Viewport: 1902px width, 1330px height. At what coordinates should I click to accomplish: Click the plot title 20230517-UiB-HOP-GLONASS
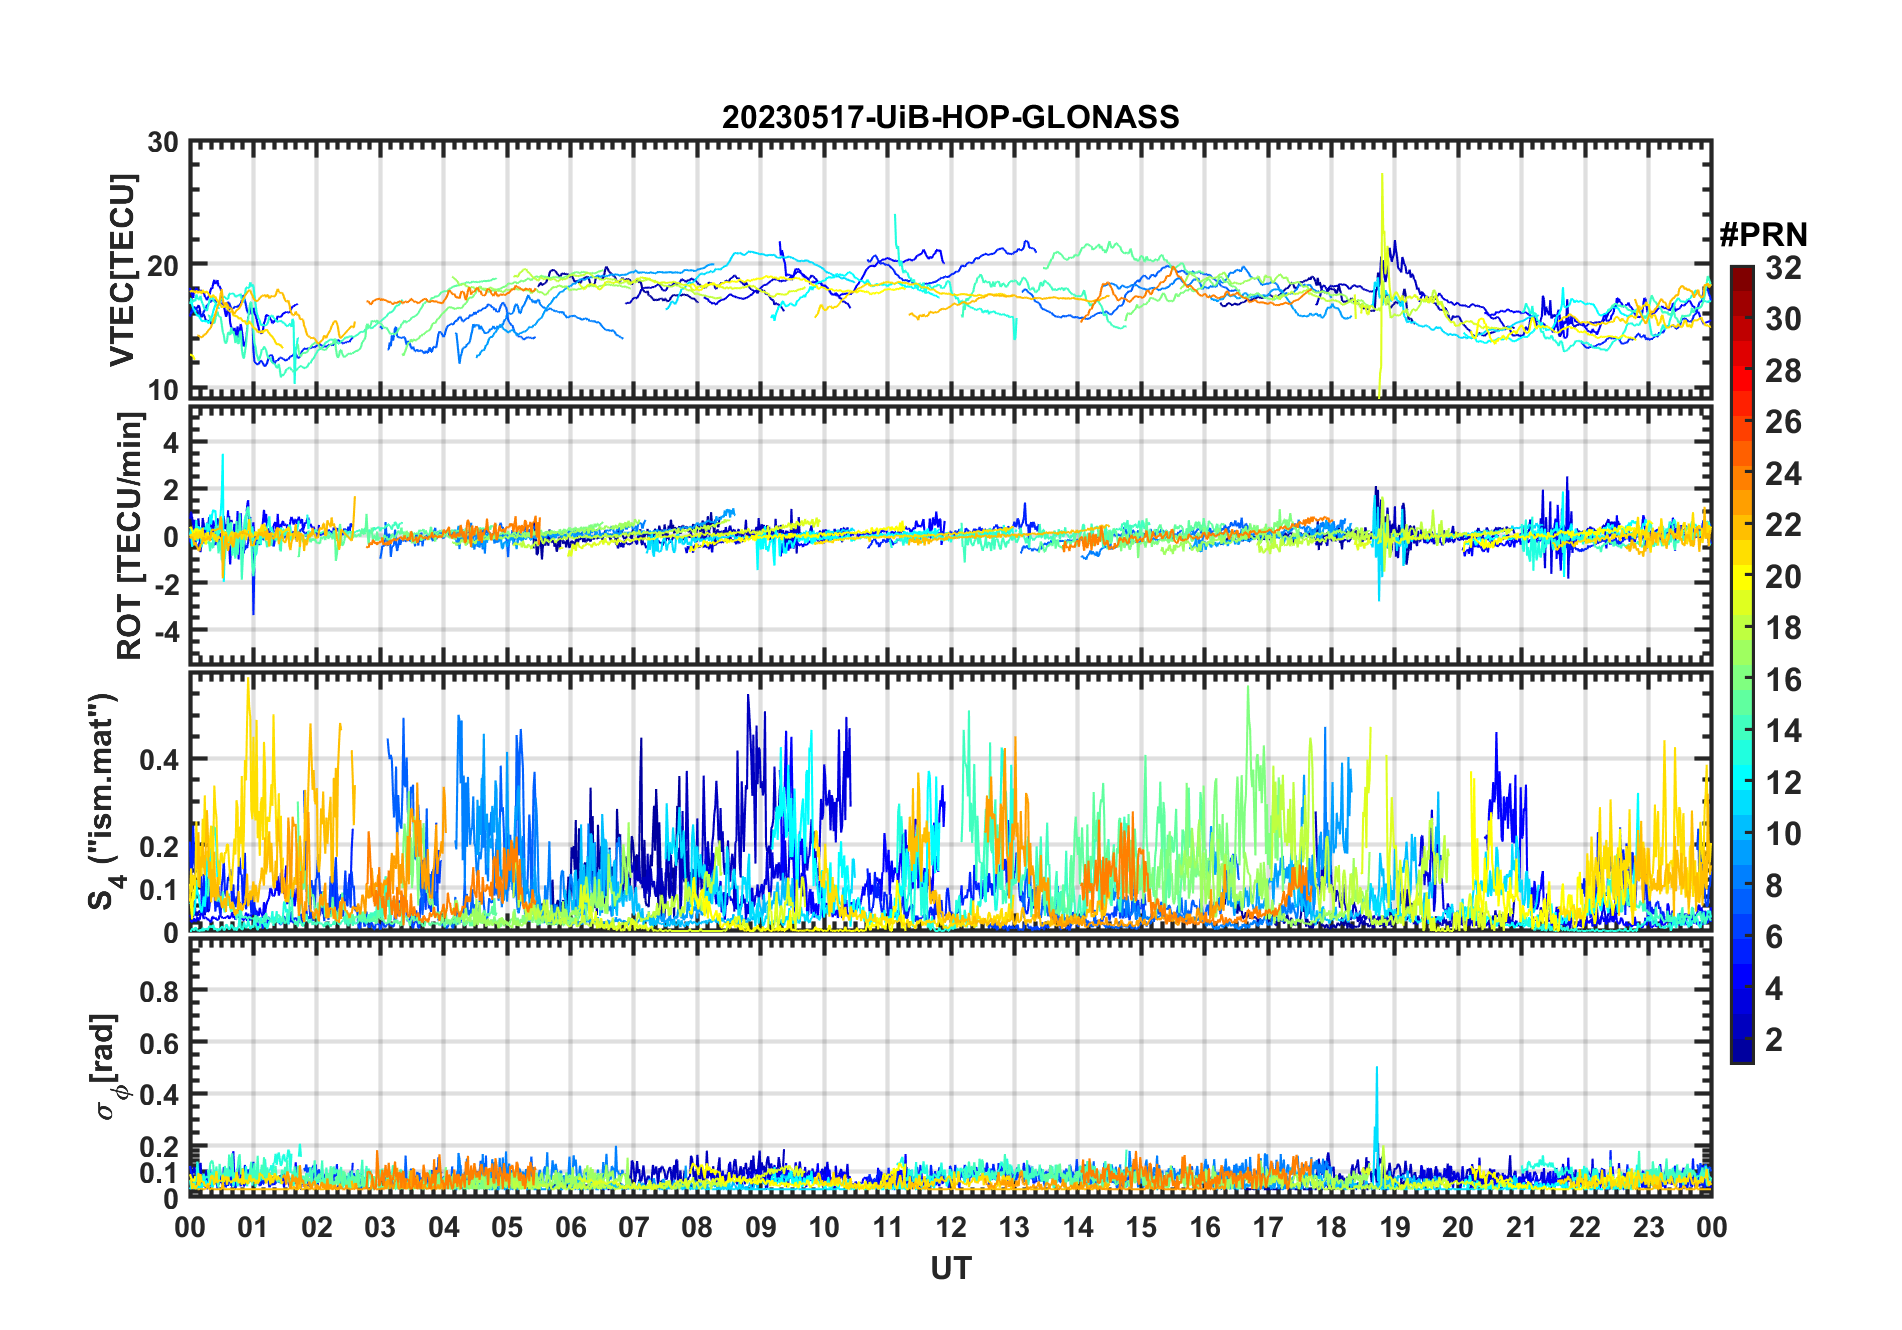click(950, 117)
